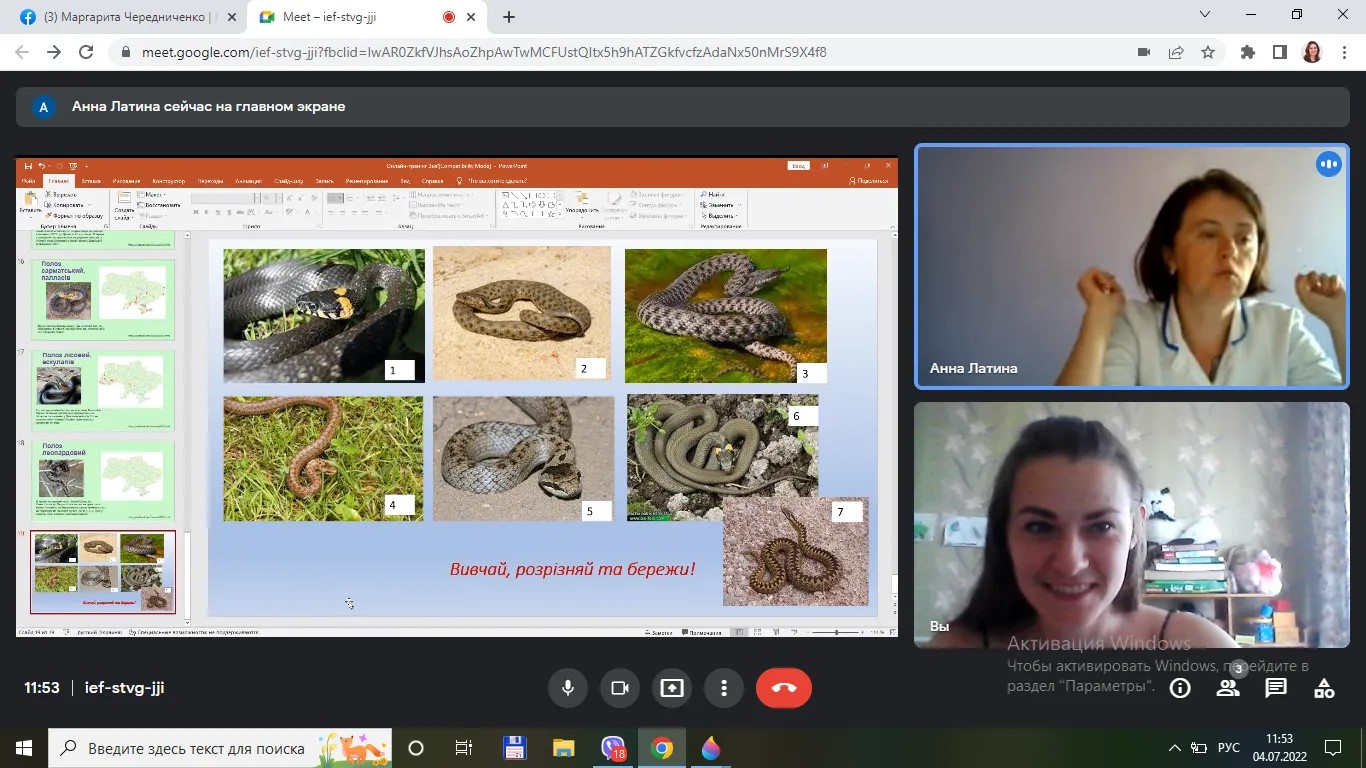This screenshot has height=768, width=1366.
Task: Open the Слайд-шоу ribbon tab
Action: (x=288, y=181)
